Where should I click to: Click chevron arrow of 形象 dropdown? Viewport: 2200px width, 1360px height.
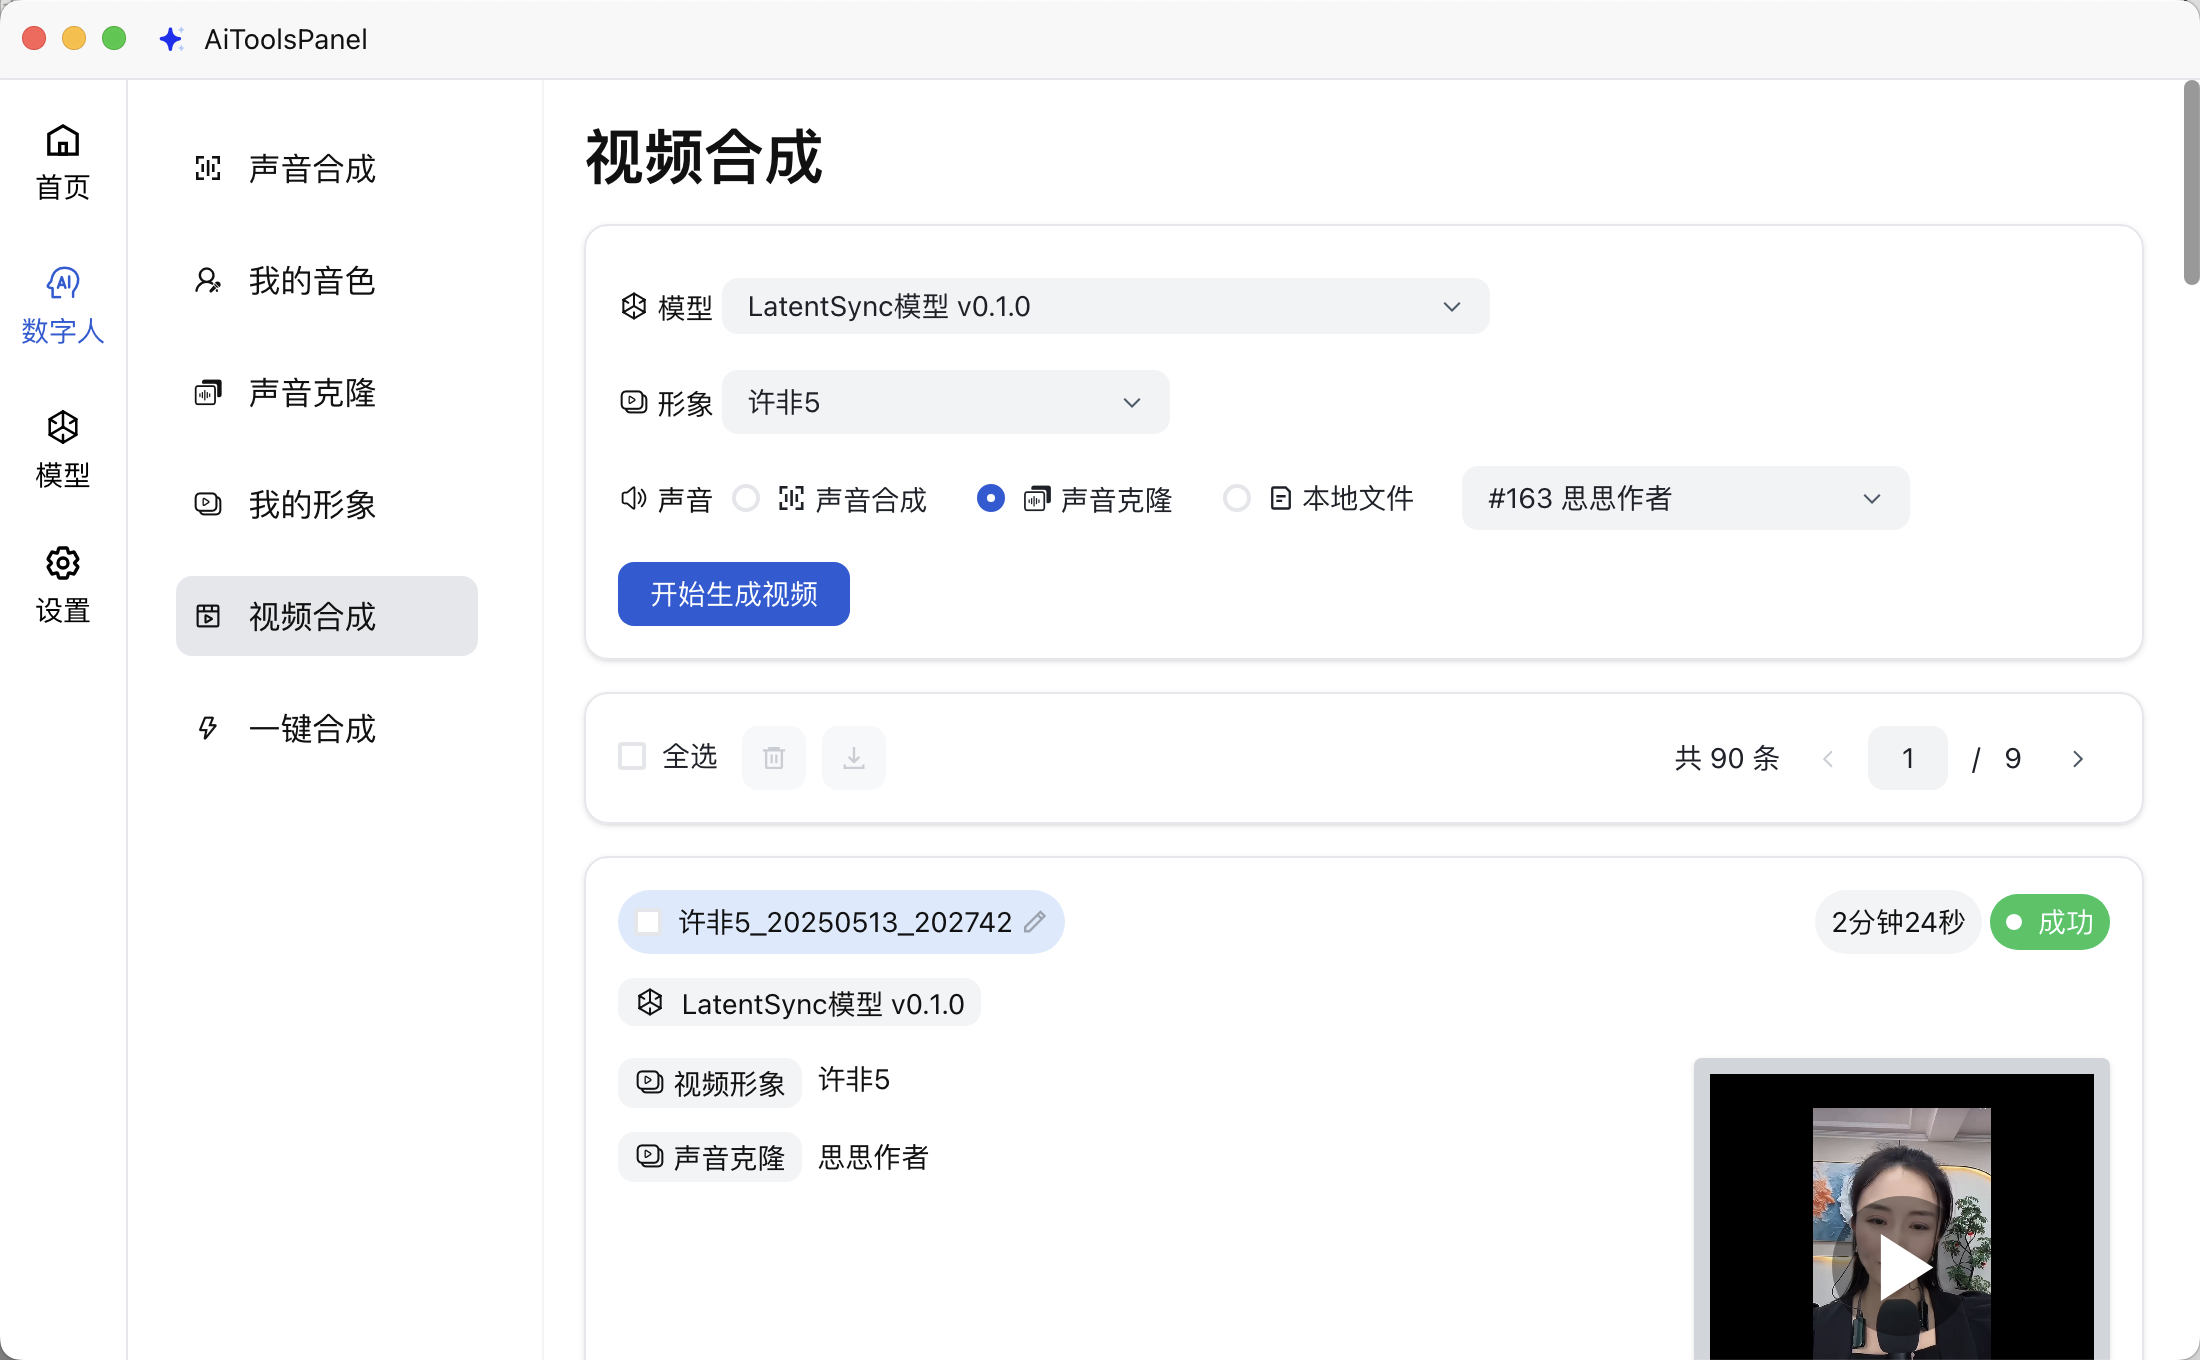(1132, 402)
